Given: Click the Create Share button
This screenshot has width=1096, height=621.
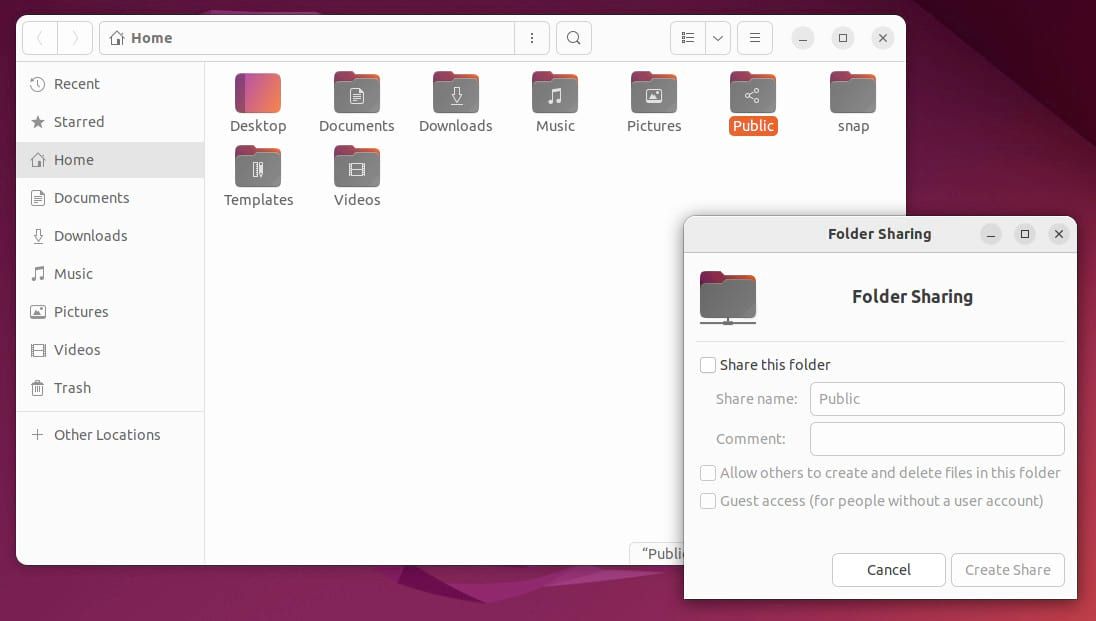Looking at the screenshot, I should 1007,570.
